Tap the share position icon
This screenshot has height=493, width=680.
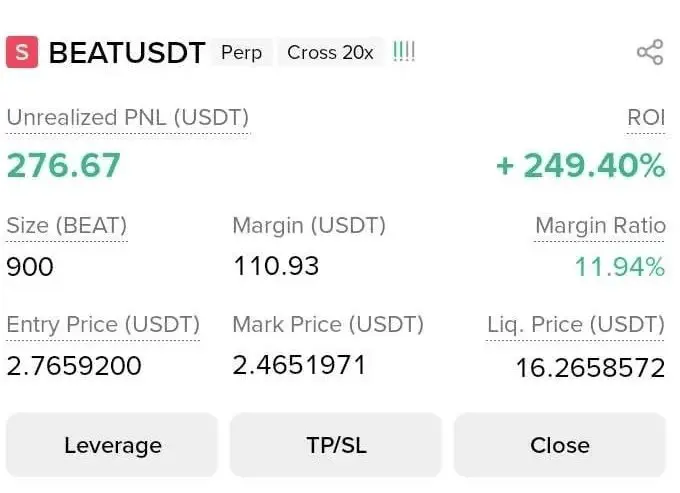click(650, 52)
